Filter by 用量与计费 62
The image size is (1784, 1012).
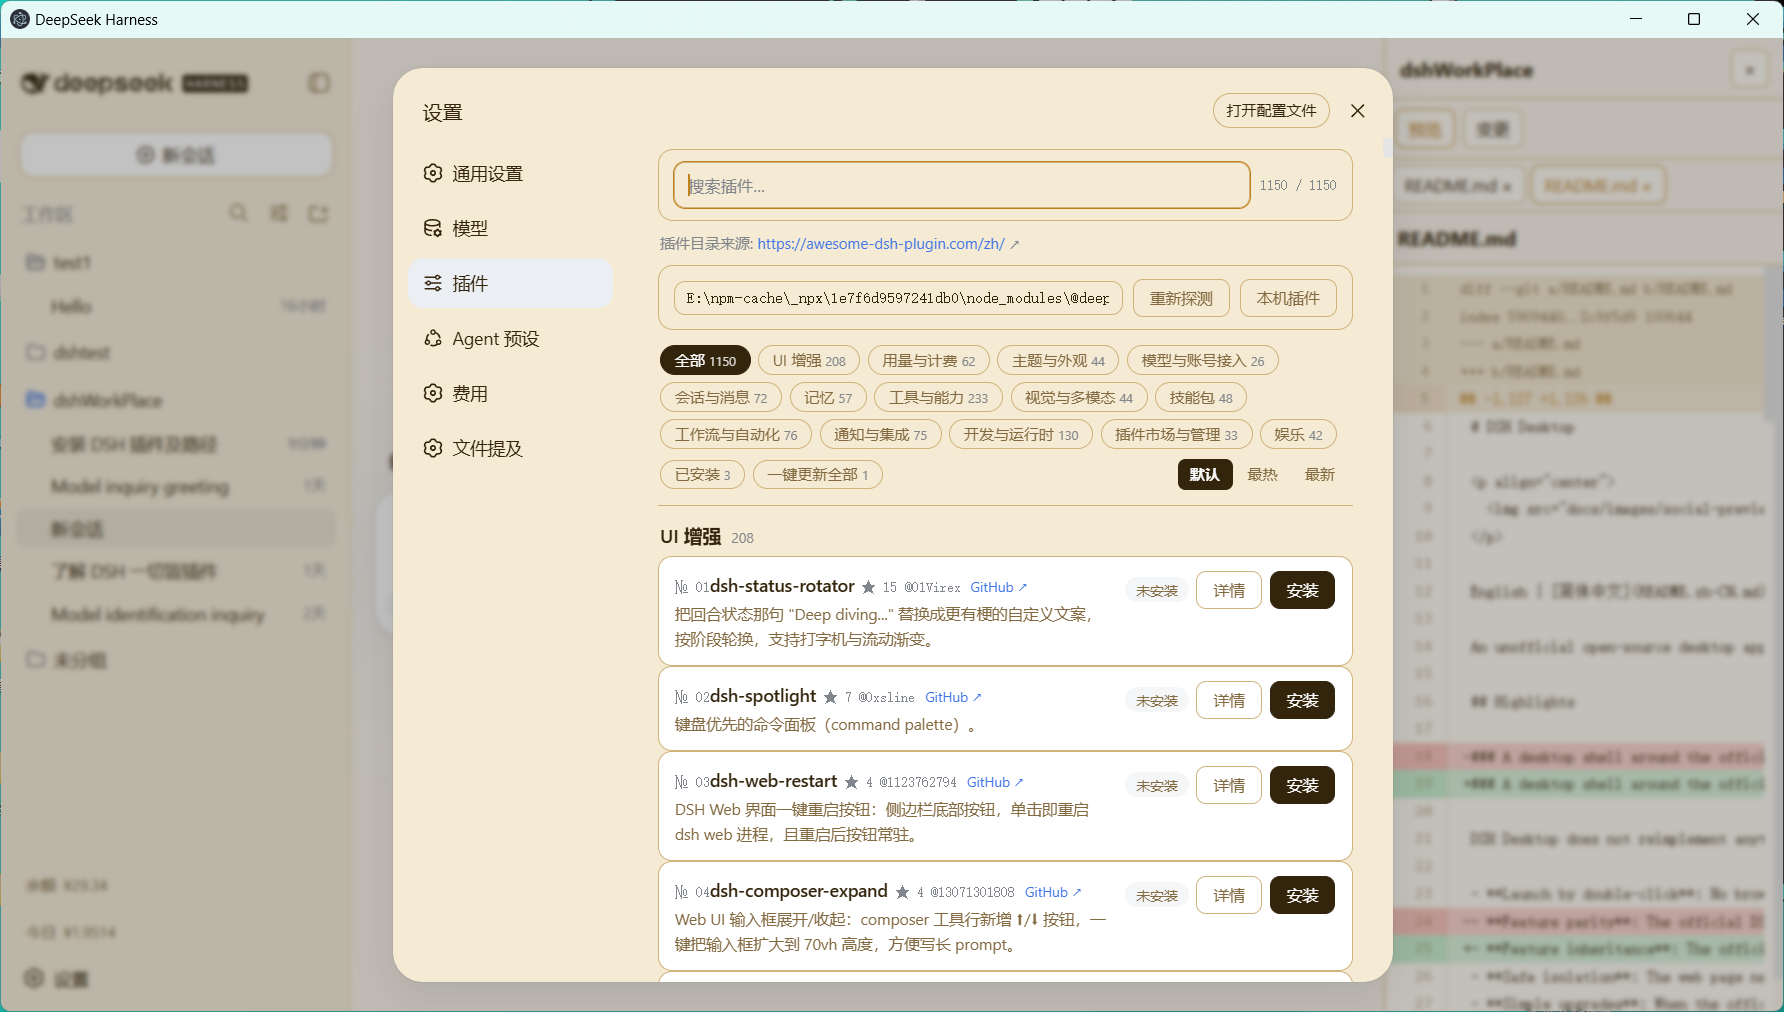coord(928,361)
